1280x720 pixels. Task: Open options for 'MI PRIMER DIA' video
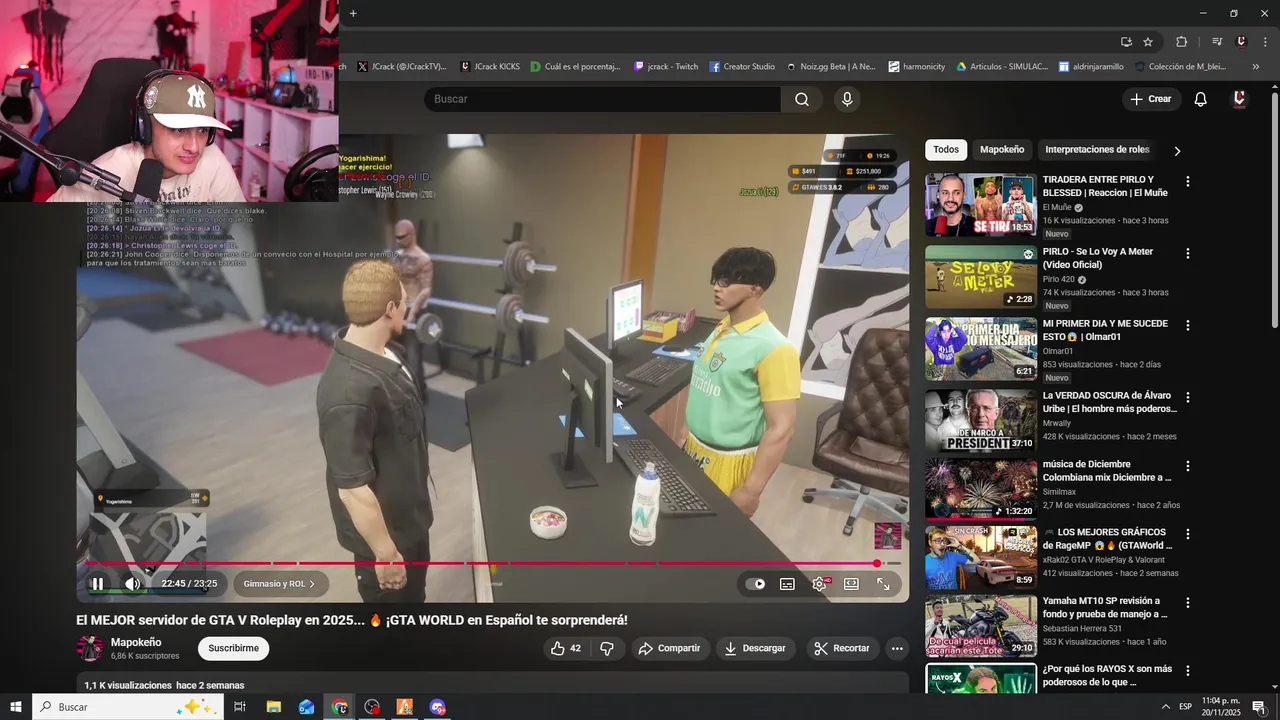click(x=1188, y=326)
